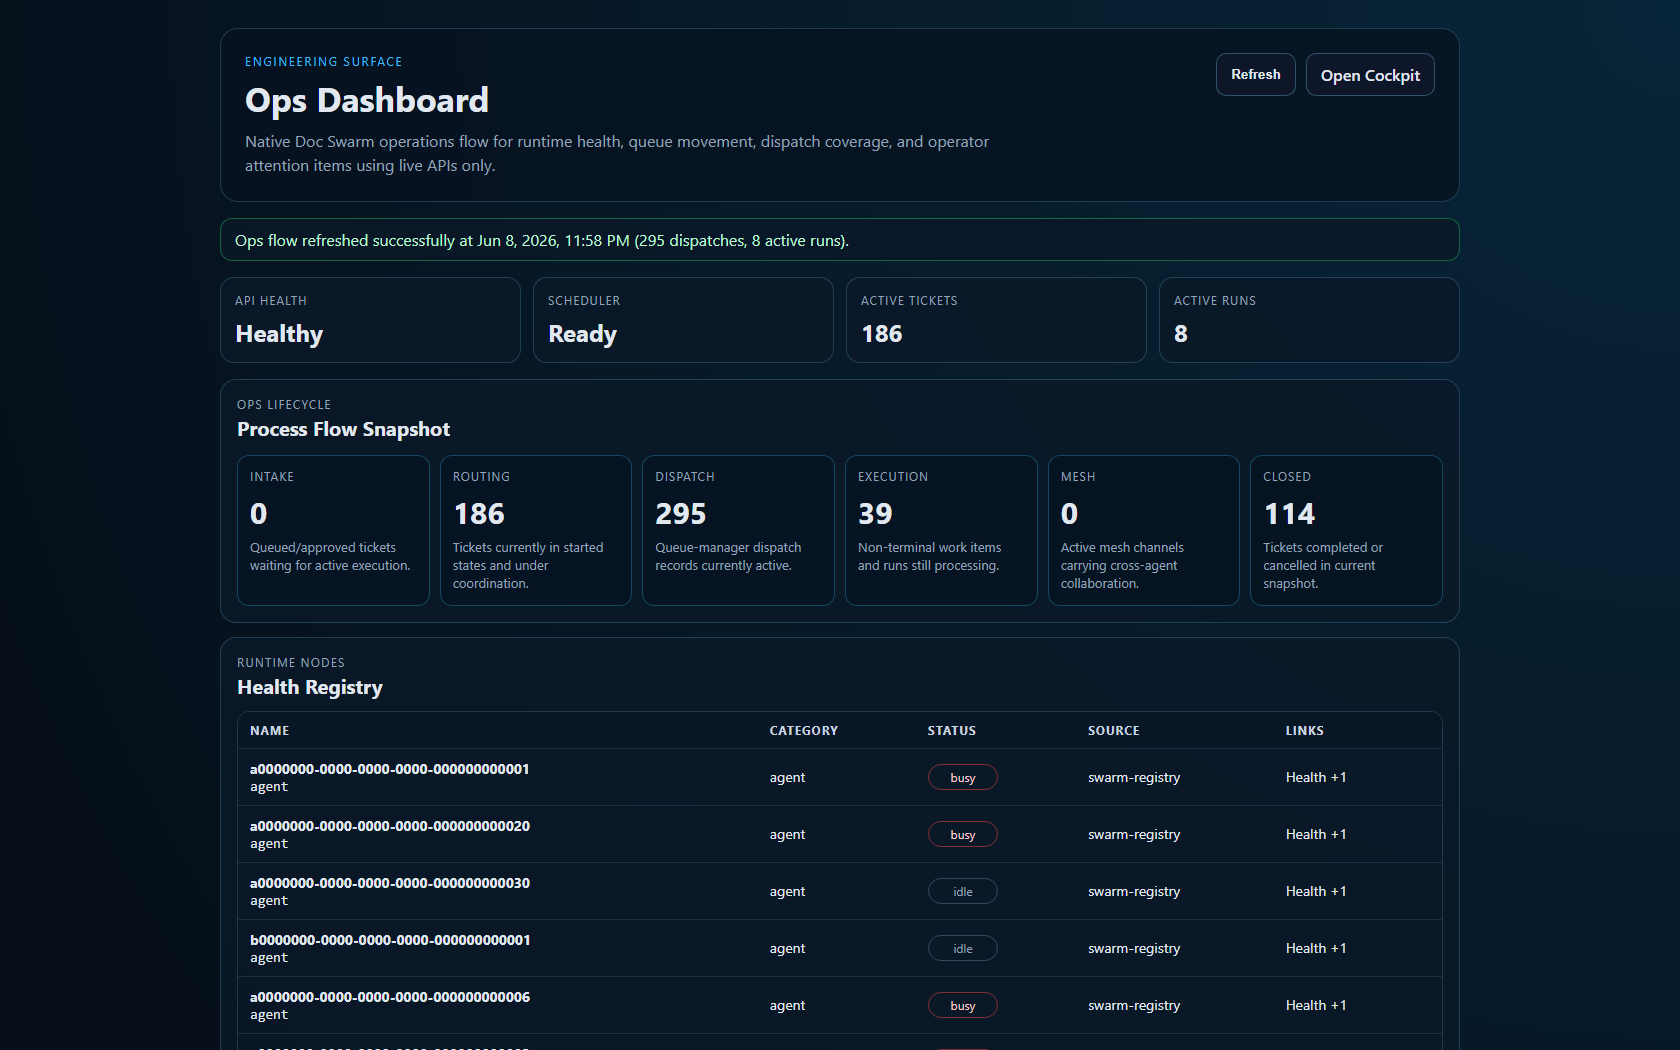
Task: Click swarm-registry source for node ending 000020
Action: (x=1134, y=835)
